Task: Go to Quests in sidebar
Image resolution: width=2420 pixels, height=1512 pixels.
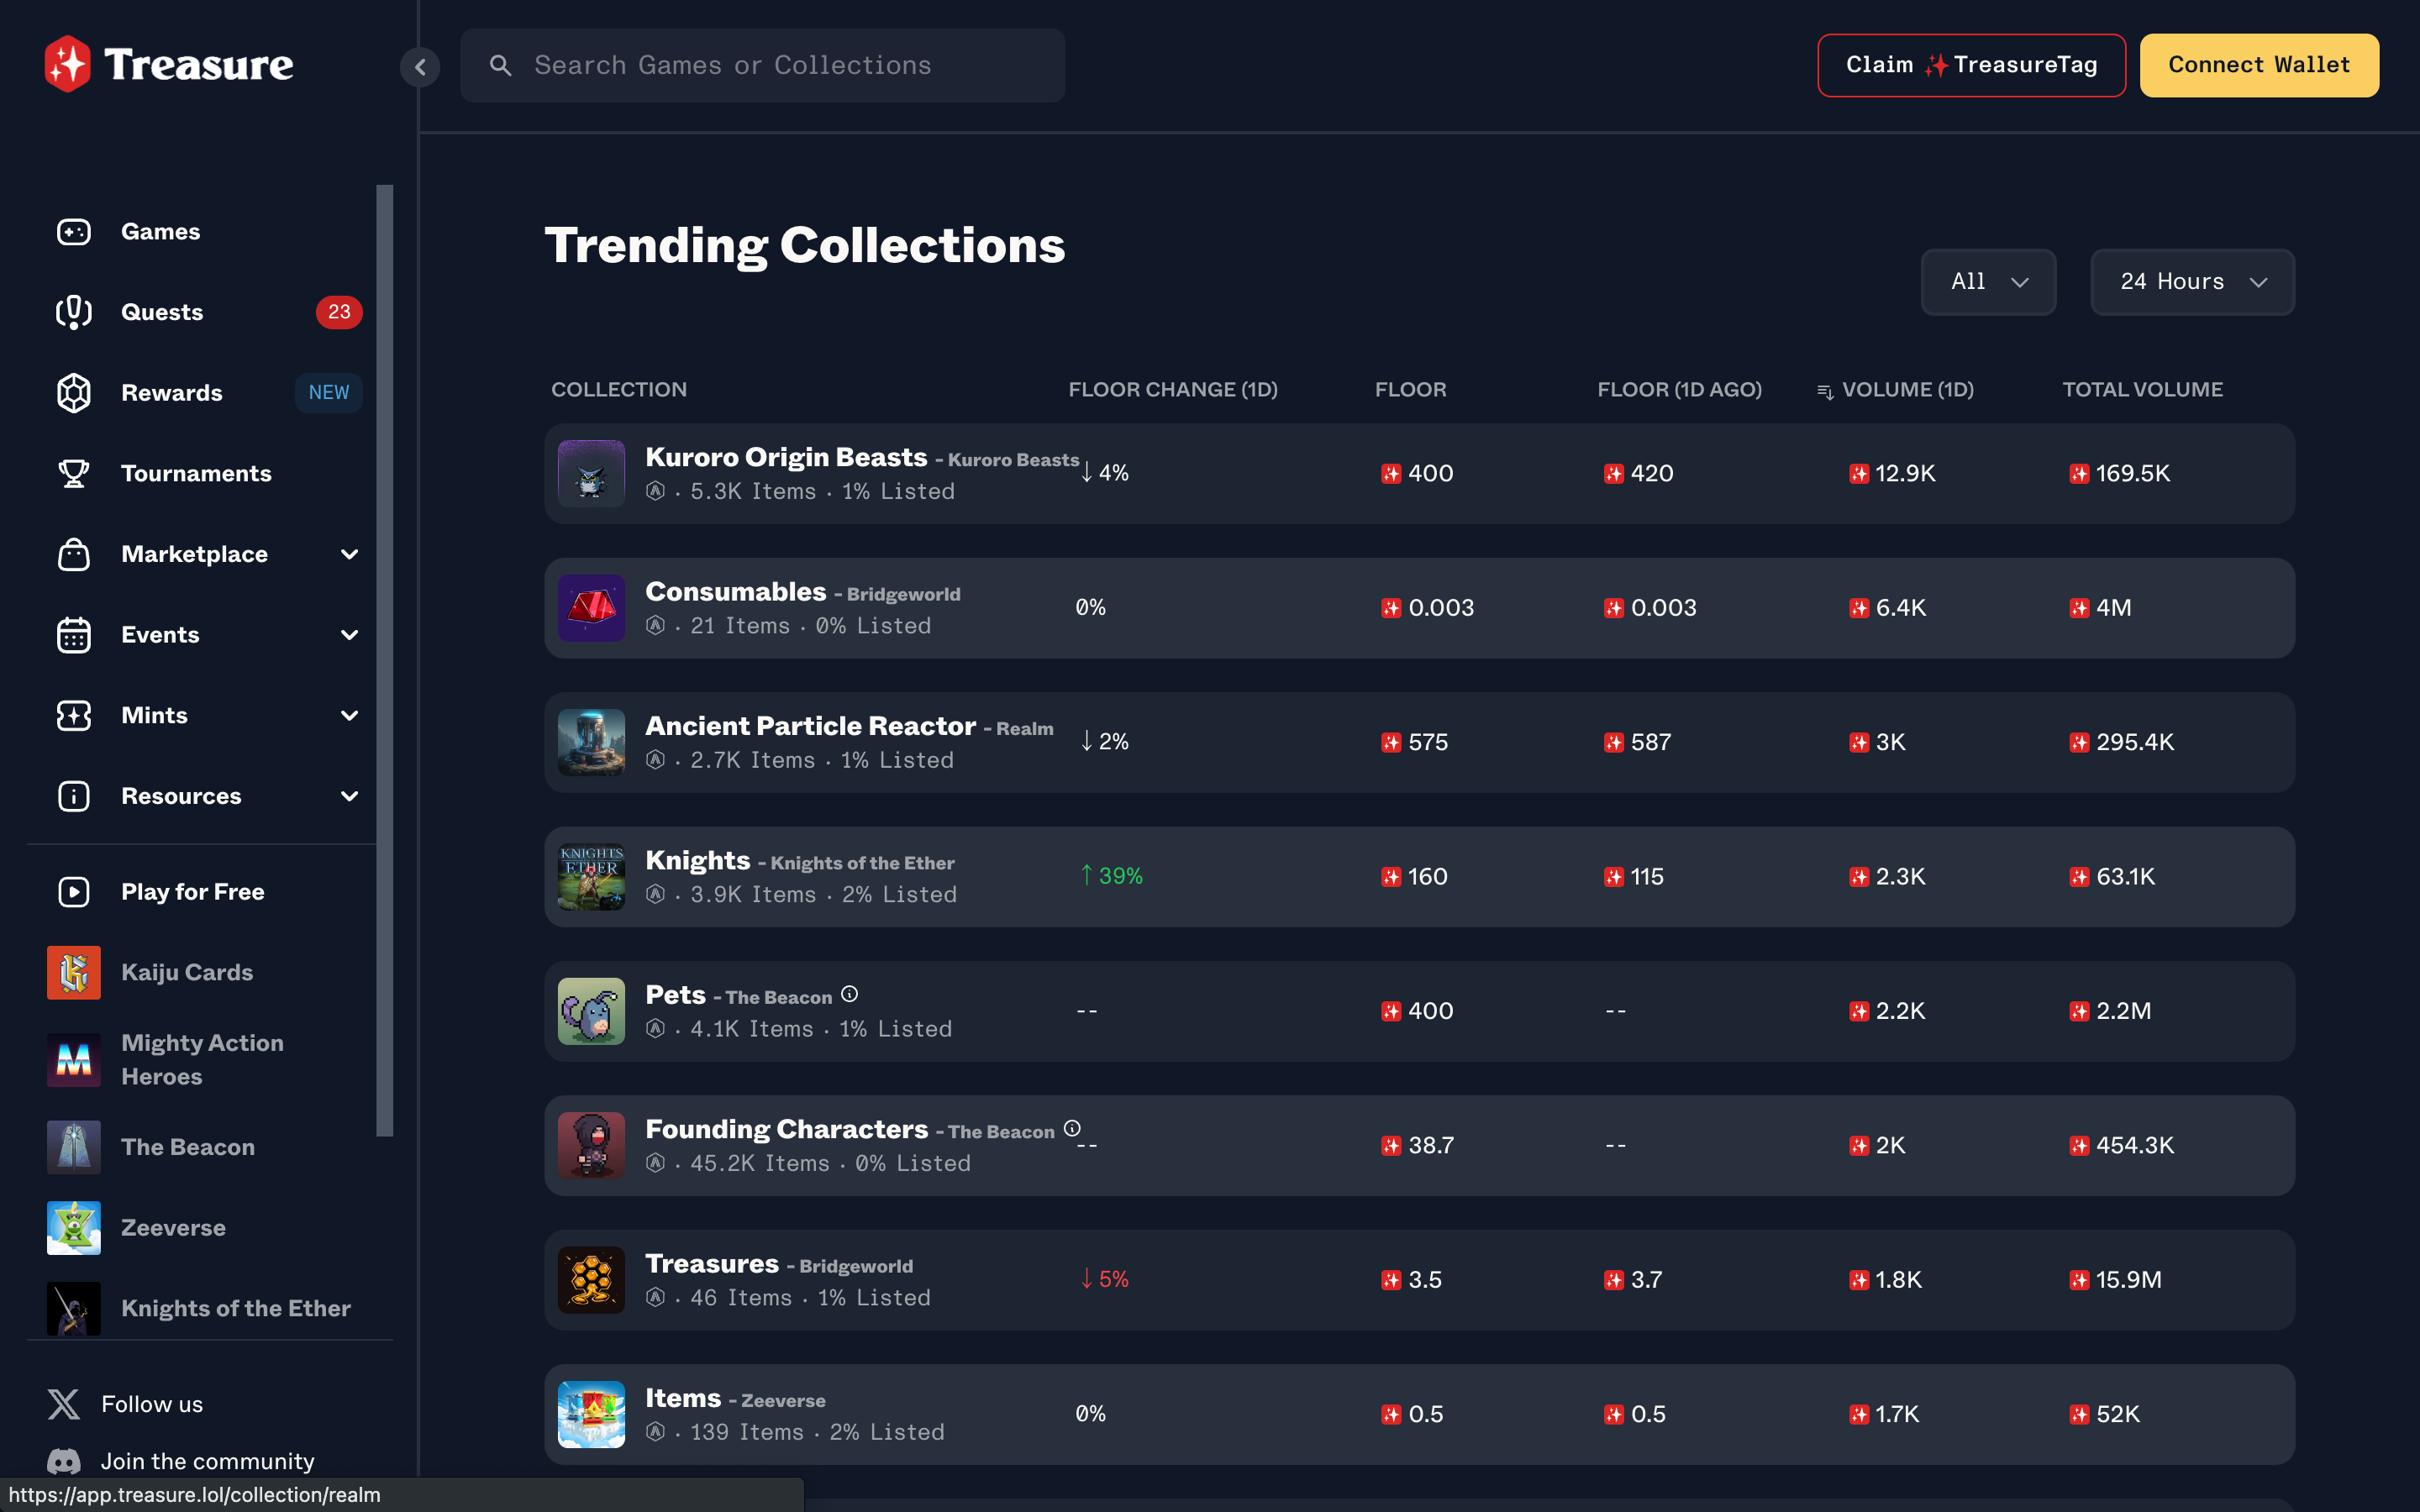Action: [162, 312]
